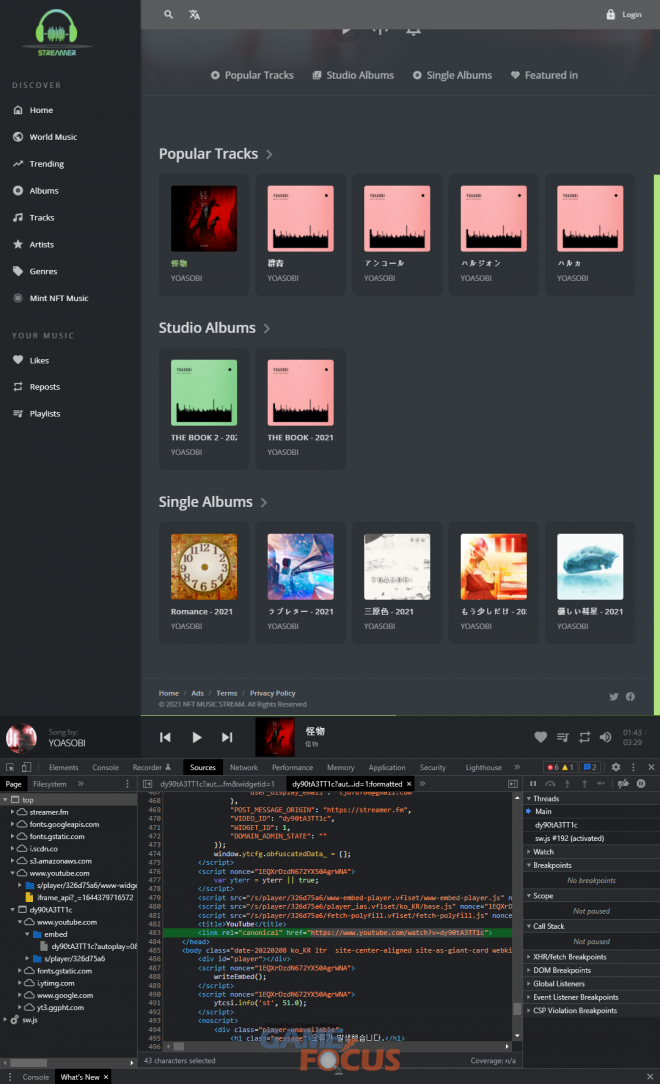The image size is (660, 1084).
Task: Open the 怪物 track cover
Action: click(204, 218)
